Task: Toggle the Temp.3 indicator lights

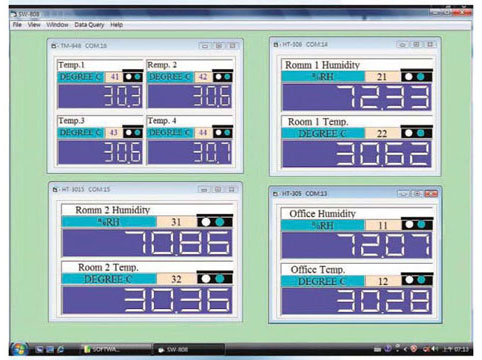Action: pos(133,133)
